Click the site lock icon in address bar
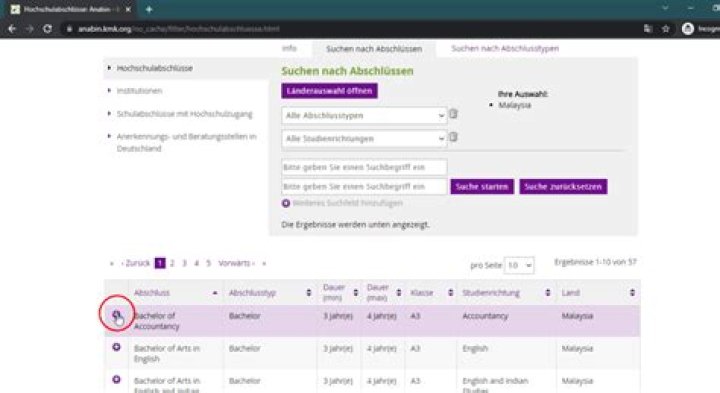 69,29
